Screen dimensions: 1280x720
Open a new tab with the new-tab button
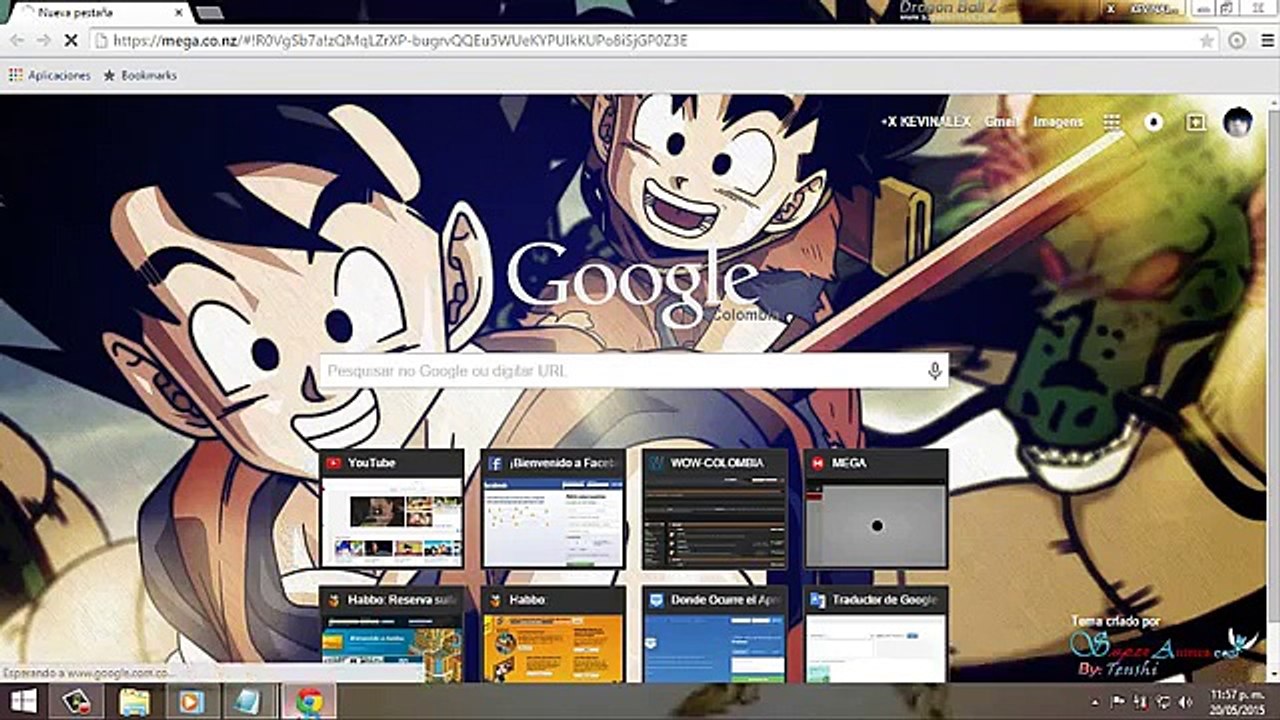(209, 13)
